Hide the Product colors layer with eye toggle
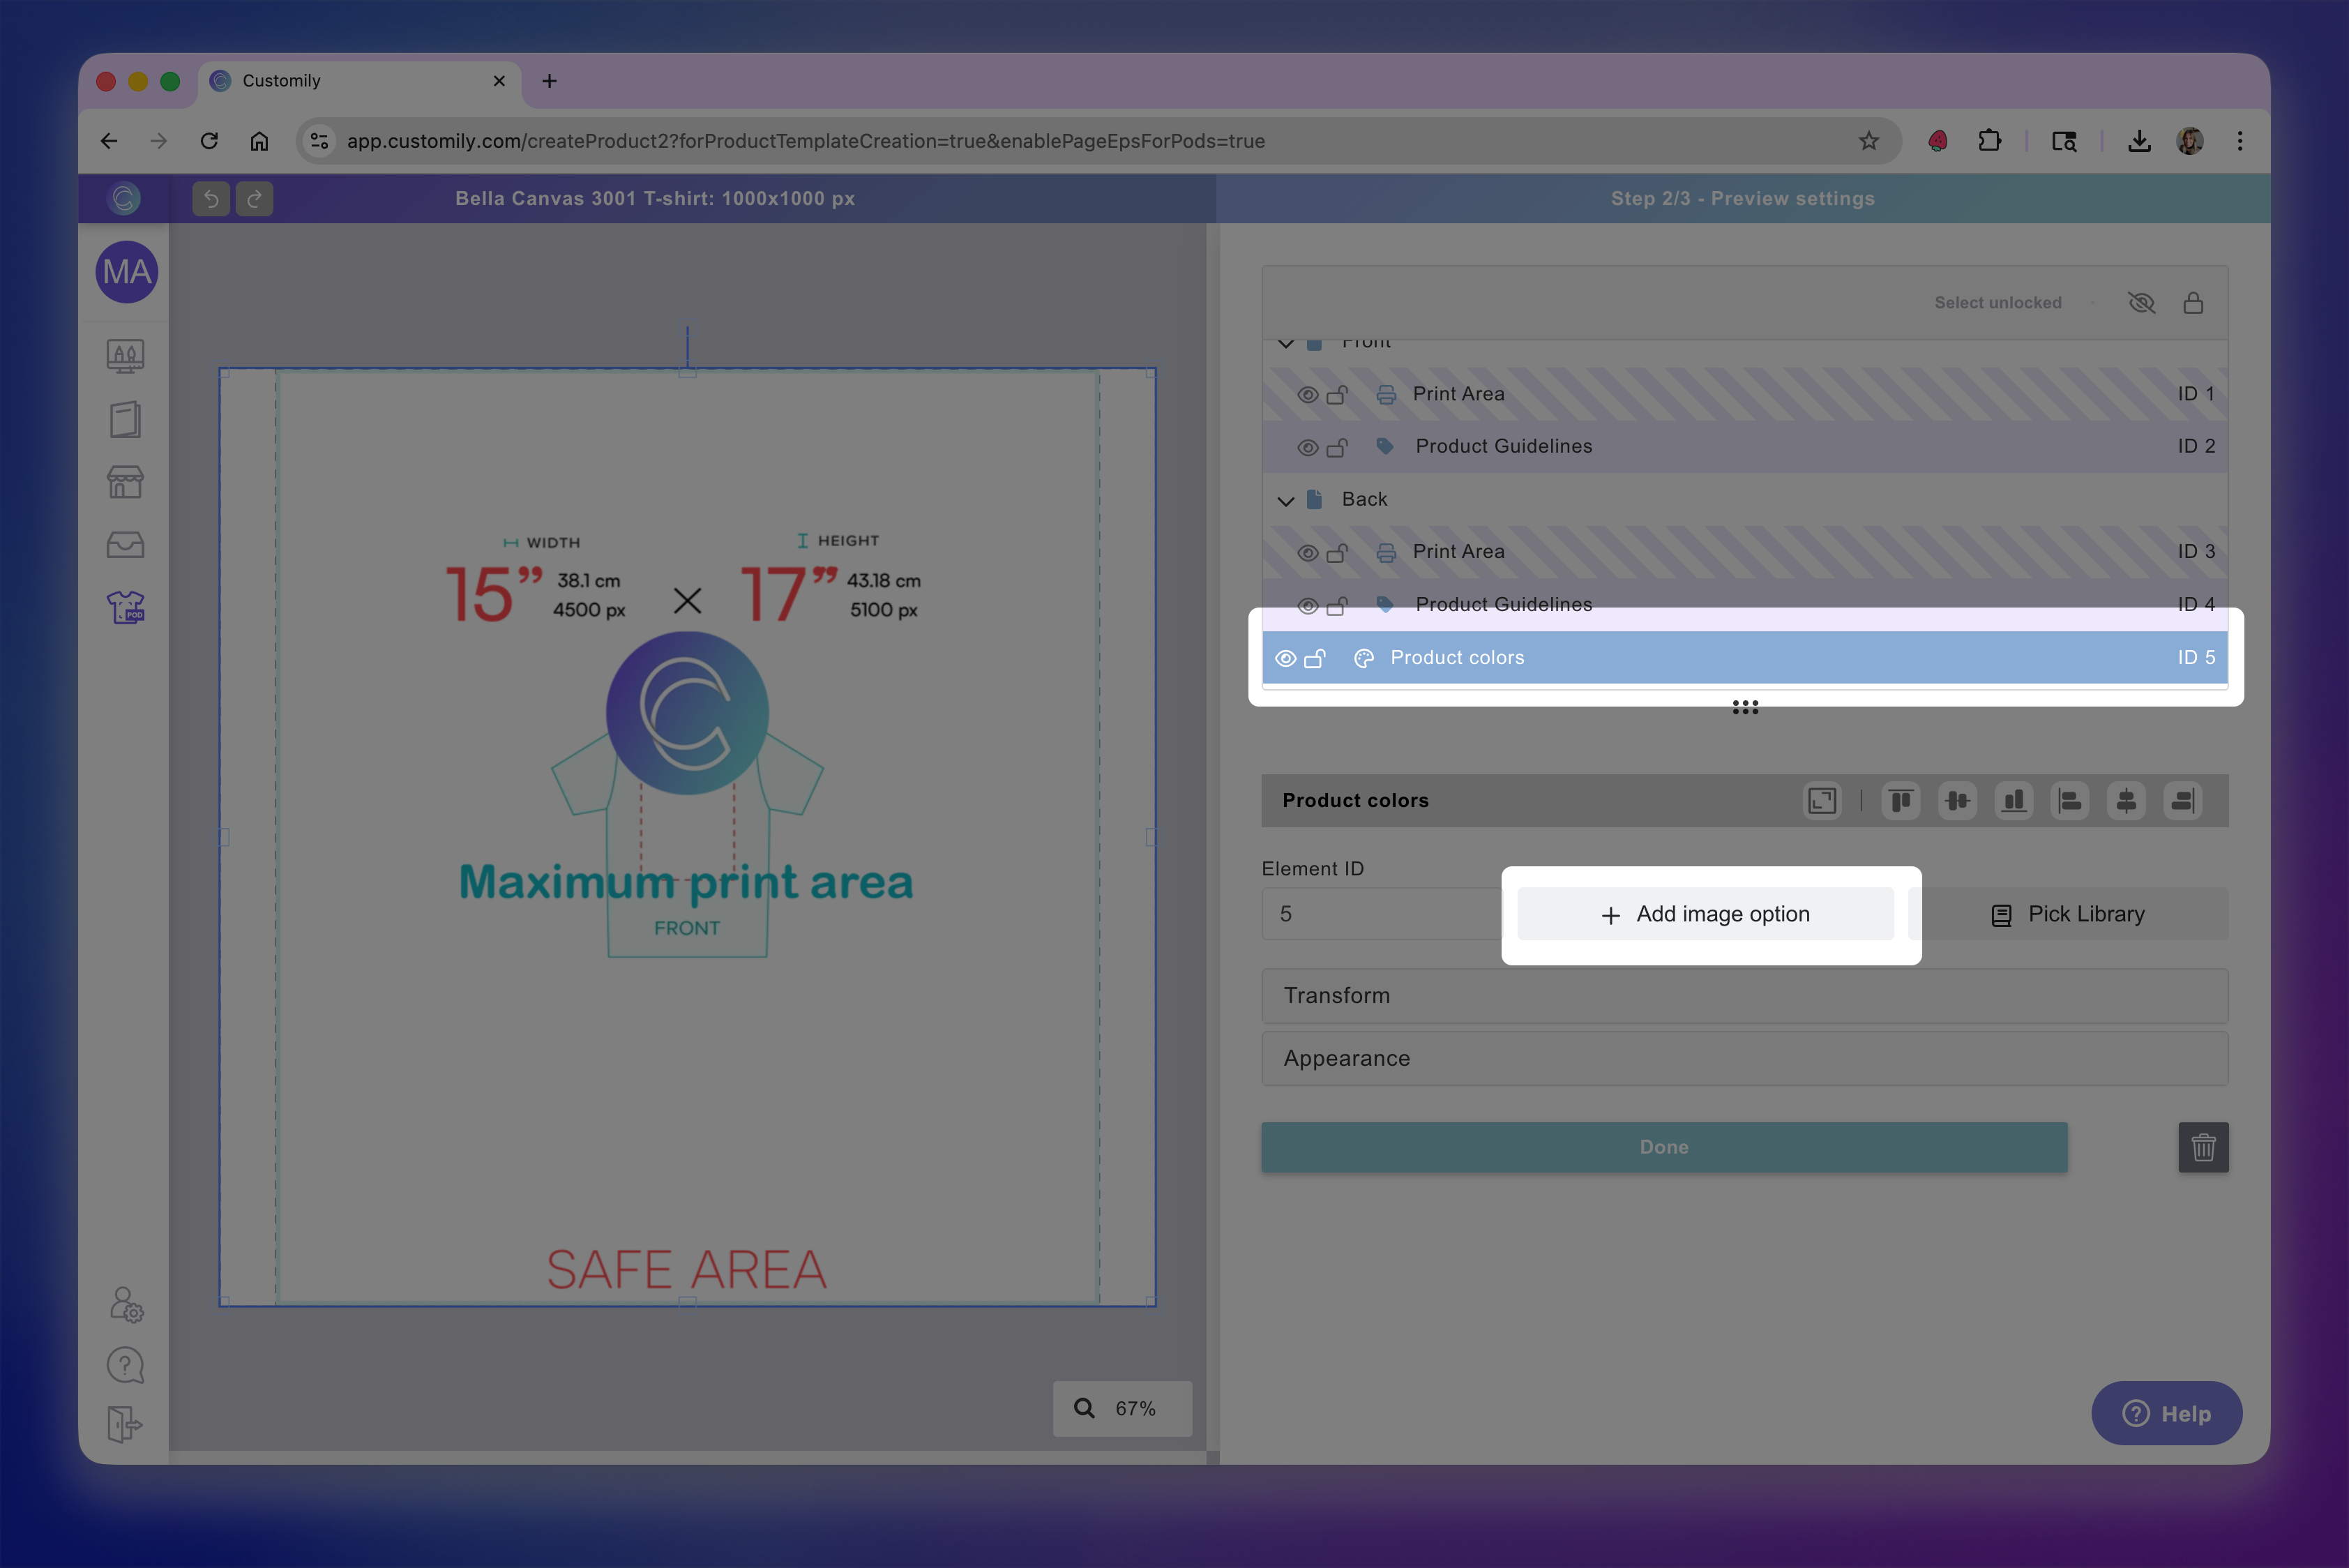Screen dimensions: 2349x1568 click(1286, 657)
